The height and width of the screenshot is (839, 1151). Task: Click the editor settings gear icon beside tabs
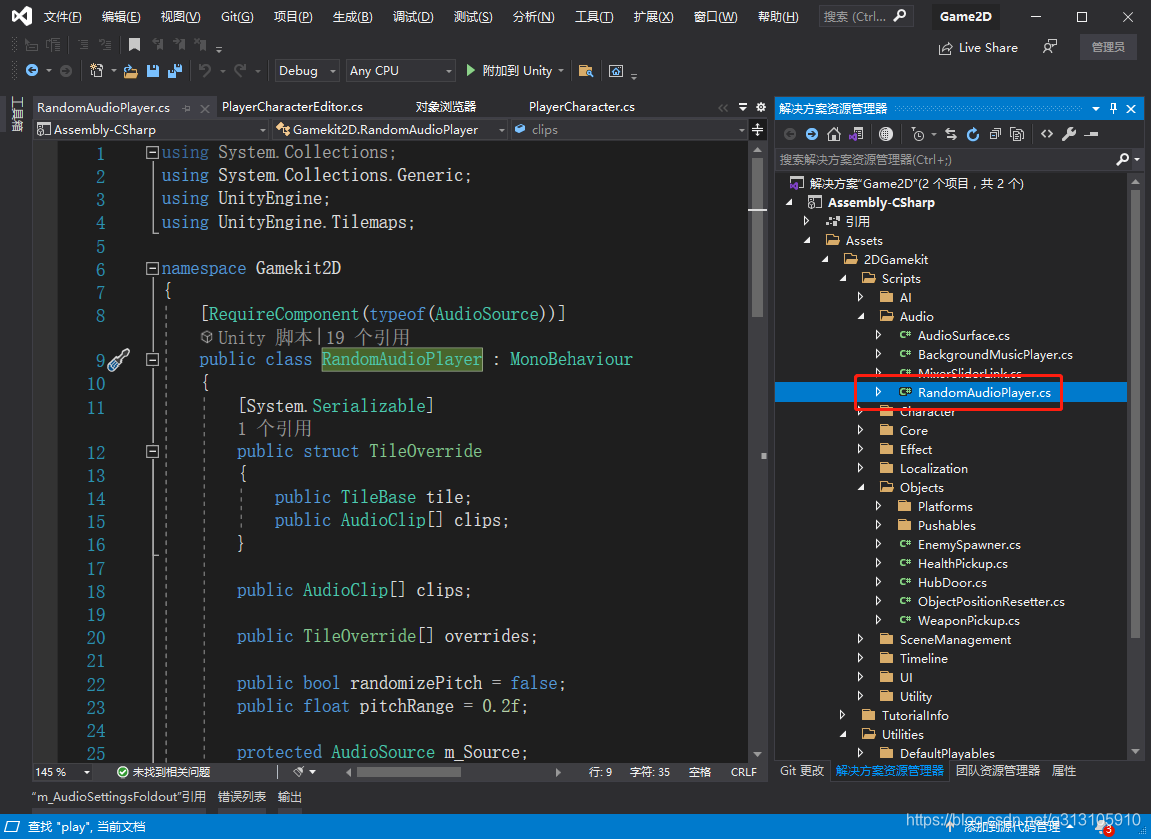coord(761,107)
